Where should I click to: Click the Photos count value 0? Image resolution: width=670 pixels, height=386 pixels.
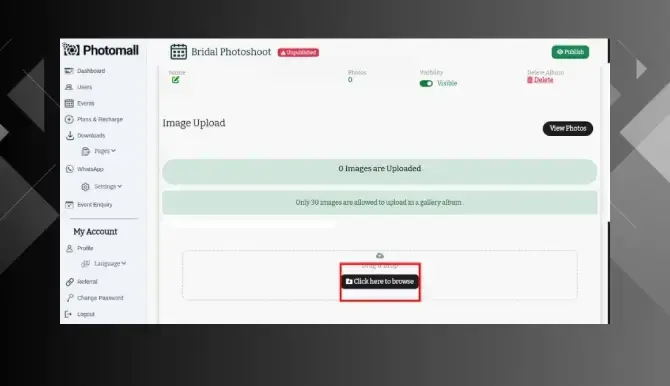click(x=350, y=80)
